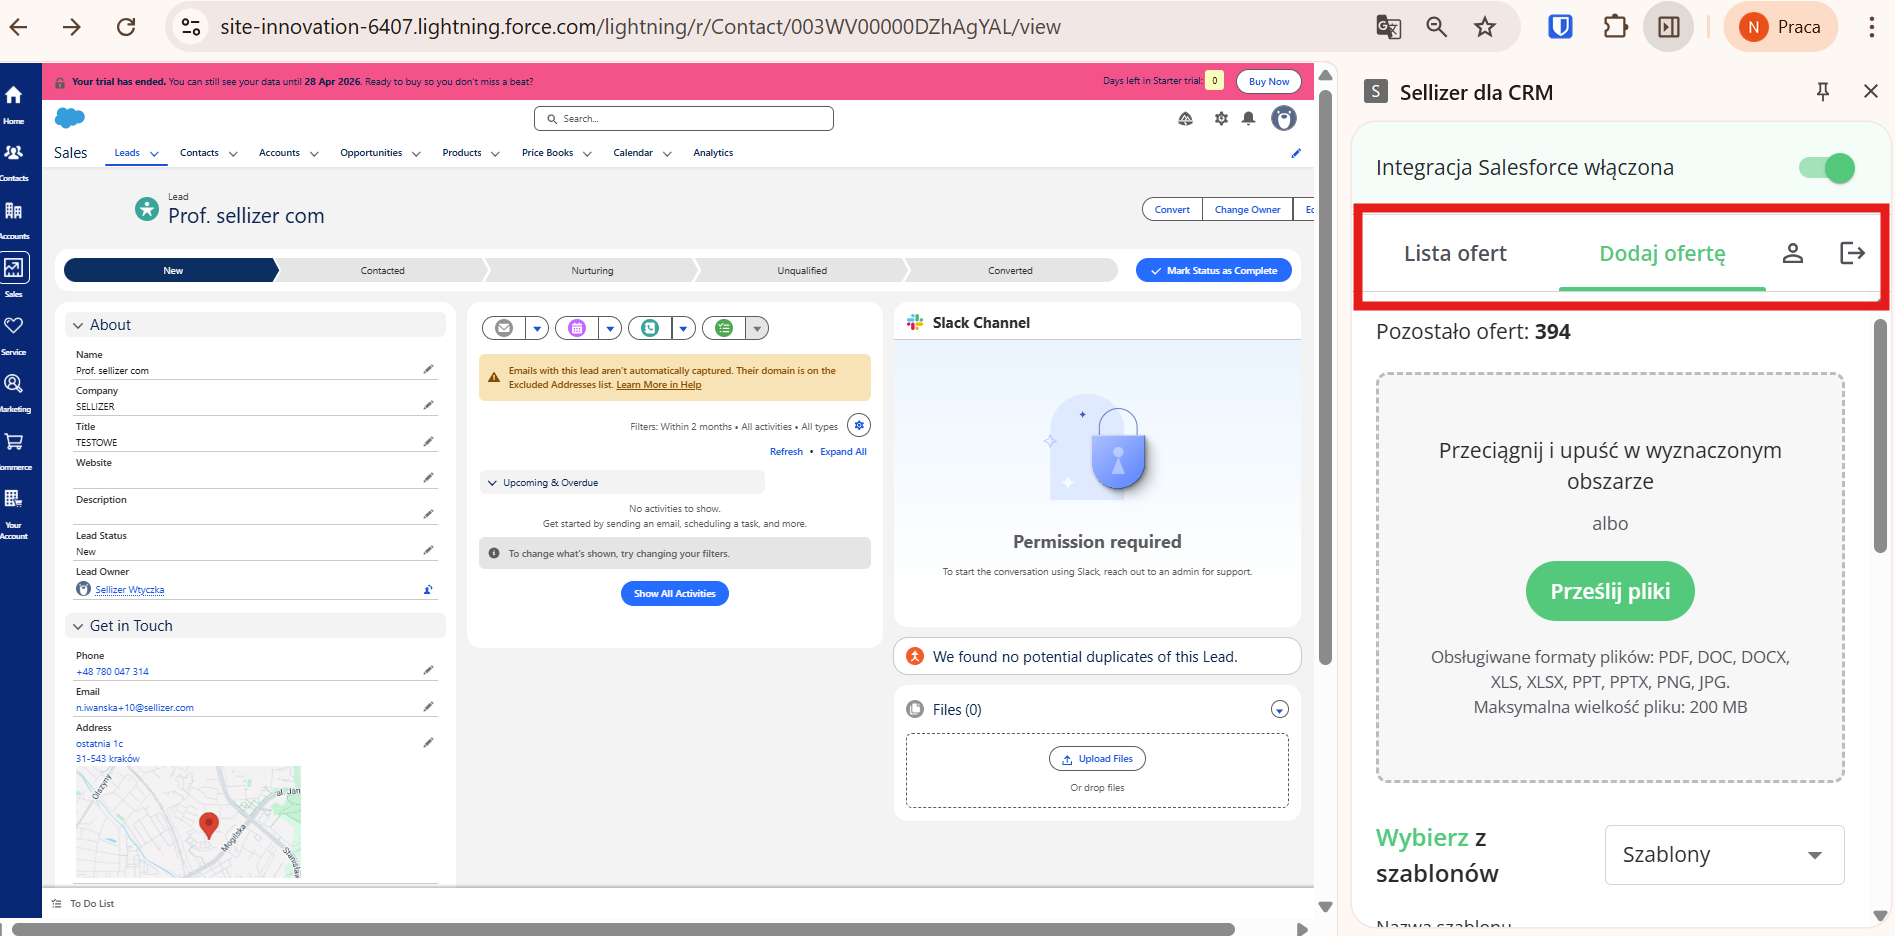
Task: Open the Salesforce setup gear icon
Action: click(x=1221, y=119)
